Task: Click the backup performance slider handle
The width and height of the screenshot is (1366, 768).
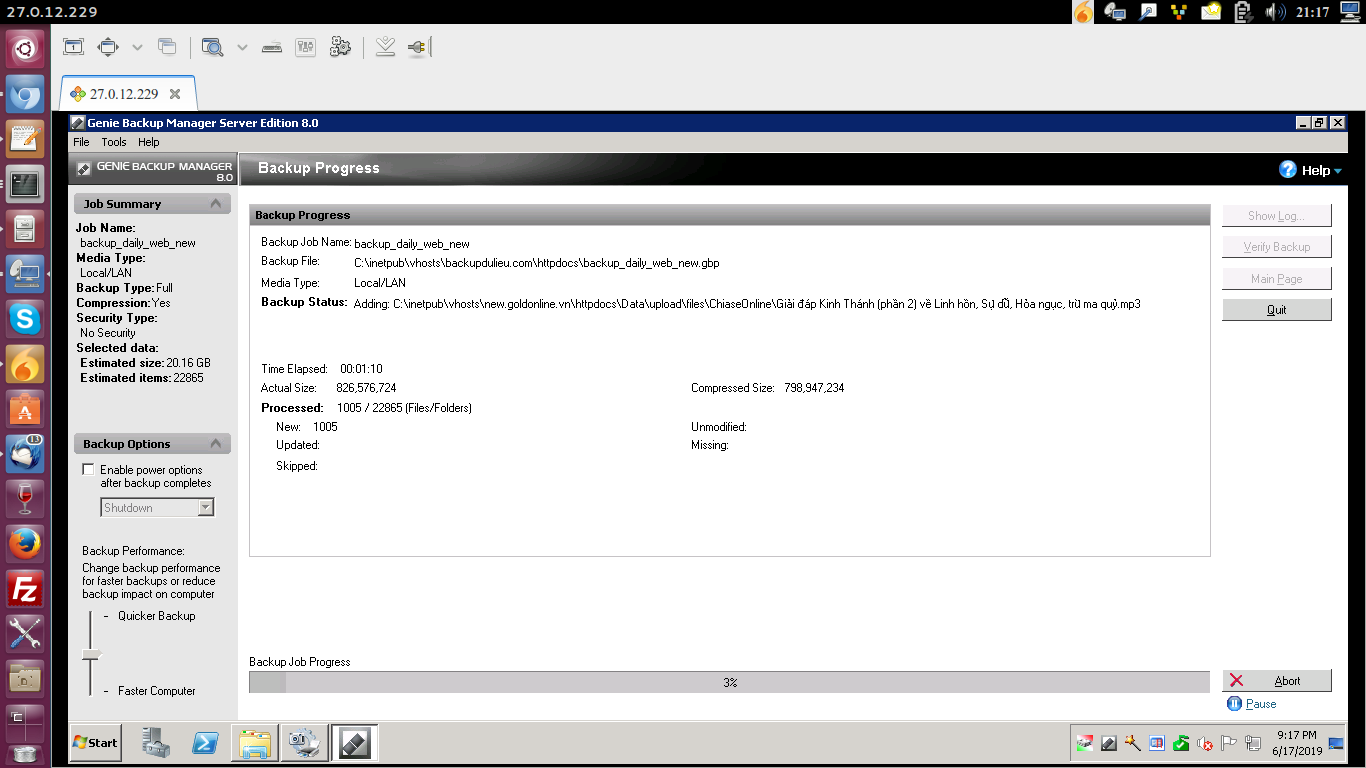Action: 91,654
